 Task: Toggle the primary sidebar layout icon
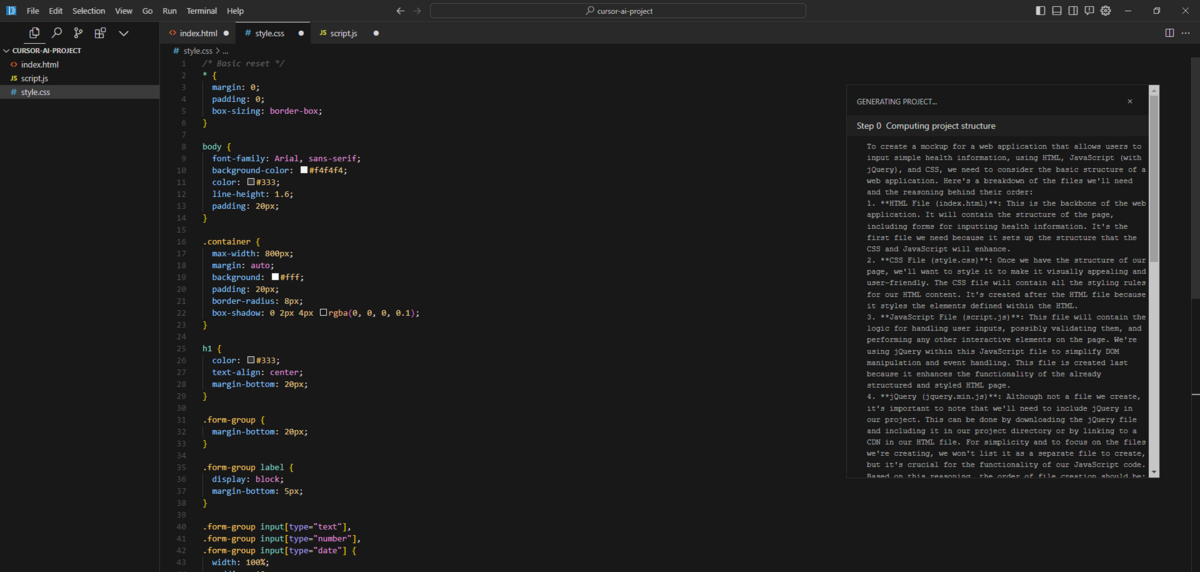(1041, 10)
